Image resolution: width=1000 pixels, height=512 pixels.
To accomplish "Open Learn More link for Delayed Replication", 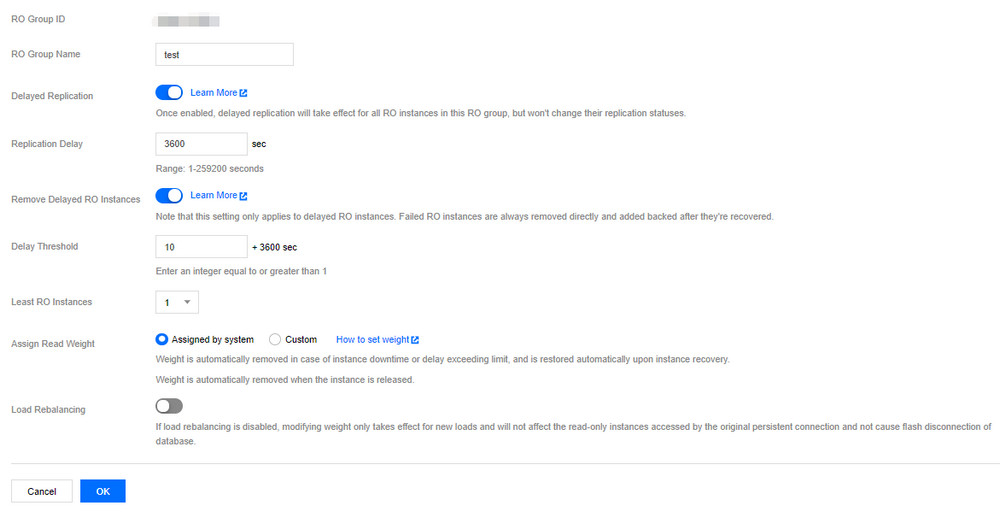I will click(213, 93).
